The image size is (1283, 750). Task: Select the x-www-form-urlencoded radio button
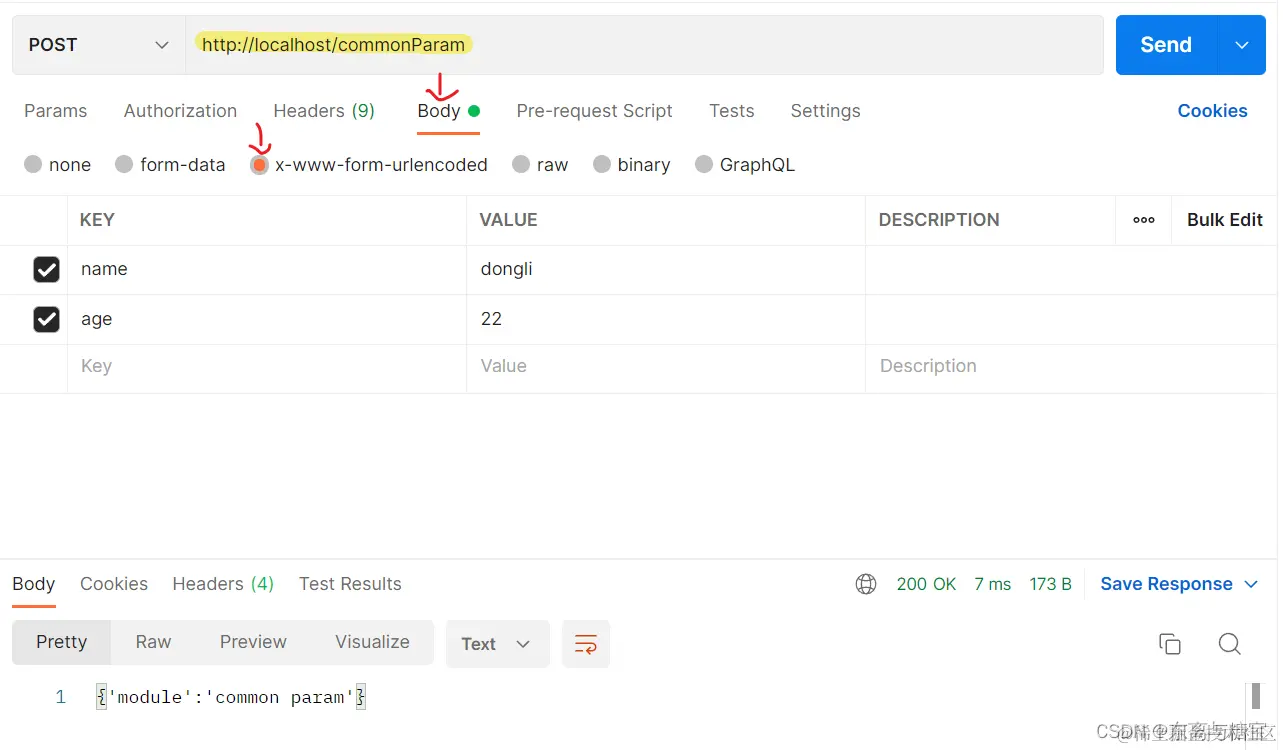(x=259, y=165)
